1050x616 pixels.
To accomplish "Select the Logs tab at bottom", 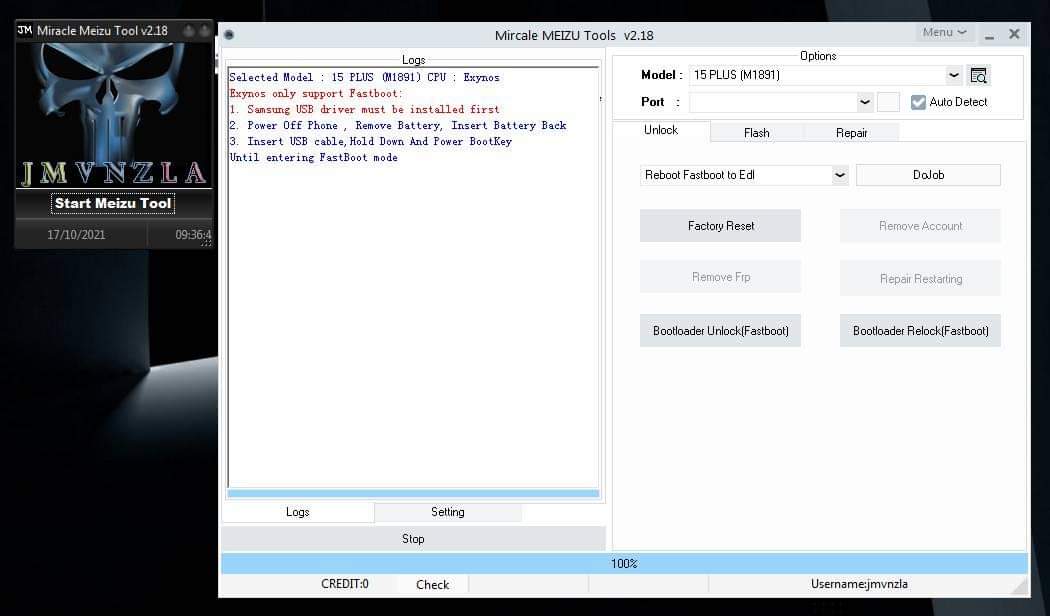I will pos(298,512).
